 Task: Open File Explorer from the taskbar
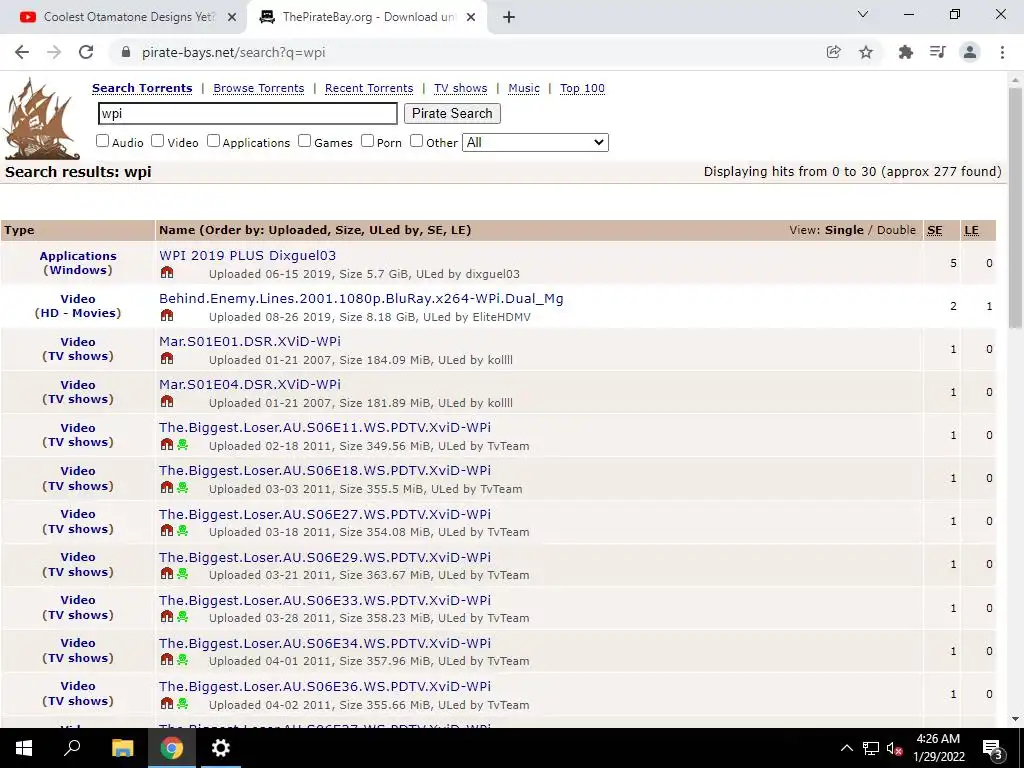coord(122,748)
